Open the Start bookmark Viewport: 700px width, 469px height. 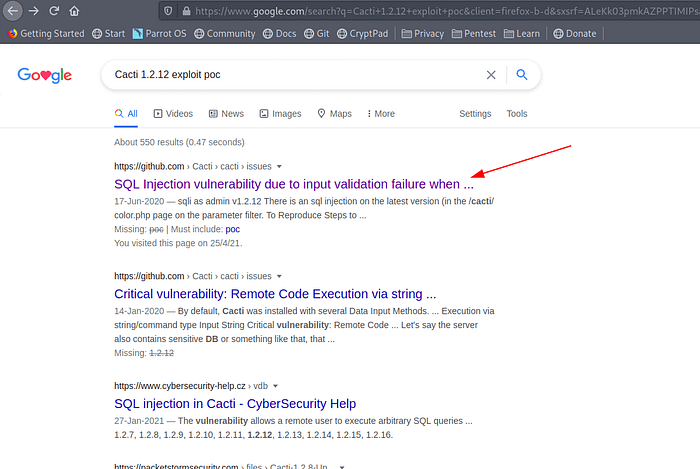click(108, 33)
